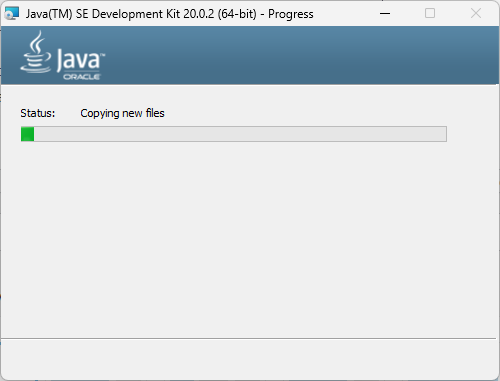This screenshot has height=381, width=500.
Task: Click the "Copying new files" status text
Action: point(122,113)
